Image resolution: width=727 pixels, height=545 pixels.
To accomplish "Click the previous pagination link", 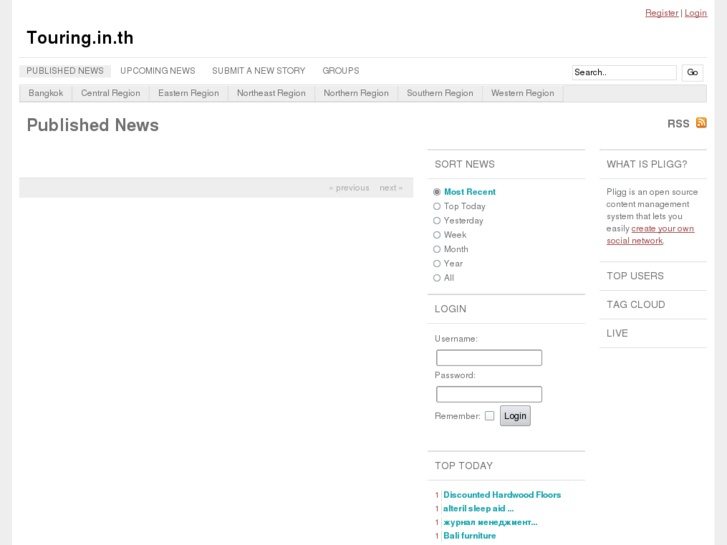I will [349, 188].
